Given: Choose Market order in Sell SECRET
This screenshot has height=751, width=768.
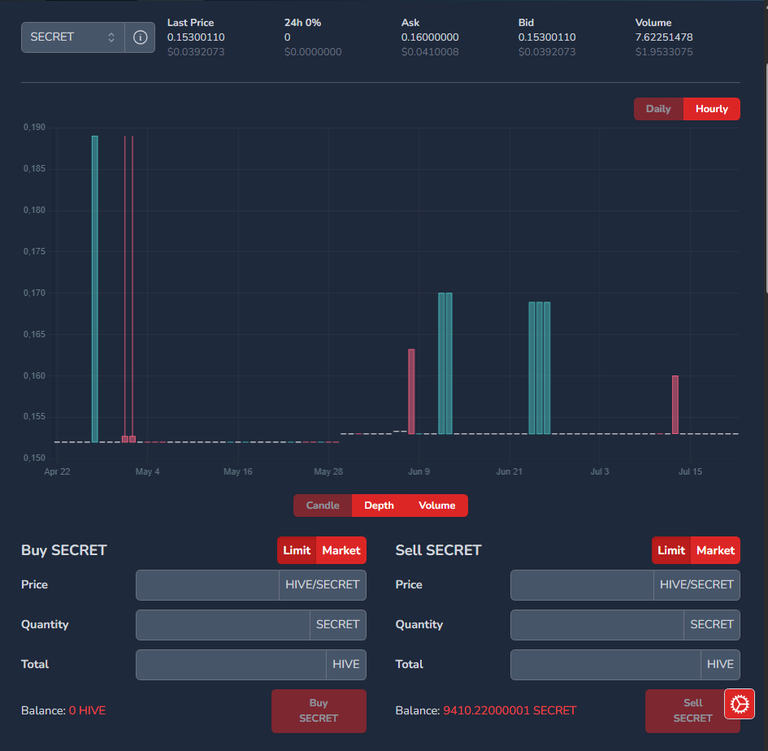Looking at the screenshot, I should (715, 550).
